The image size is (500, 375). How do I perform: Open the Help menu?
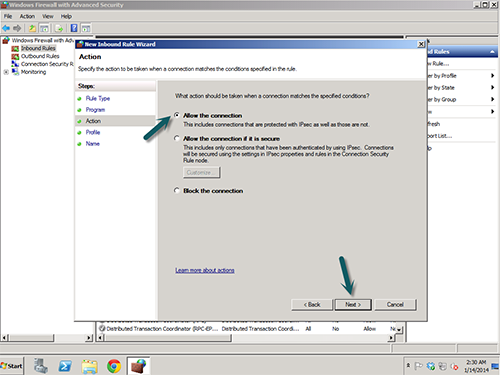[66, 16]
